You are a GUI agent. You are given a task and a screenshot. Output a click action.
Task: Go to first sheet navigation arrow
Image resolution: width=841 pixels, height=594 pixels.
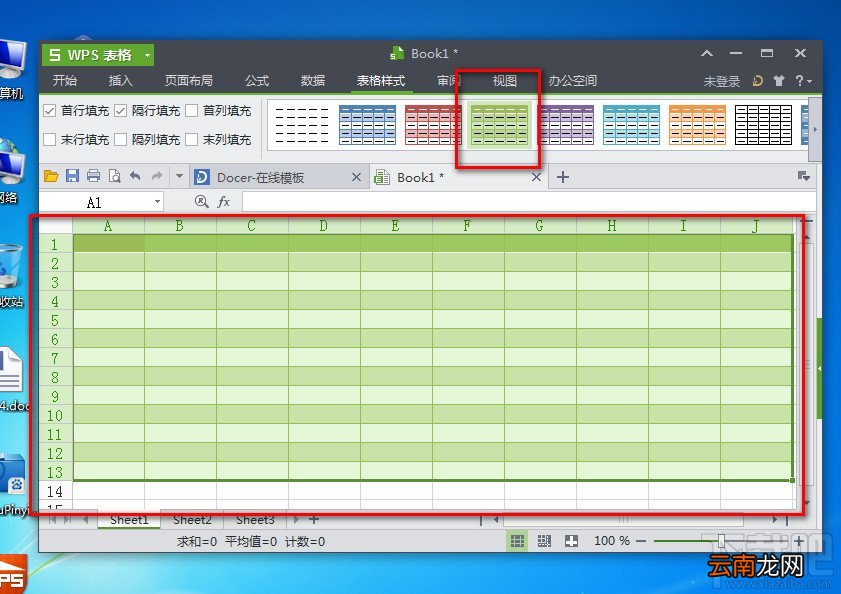pyautogui.click(x=52, y=519)
